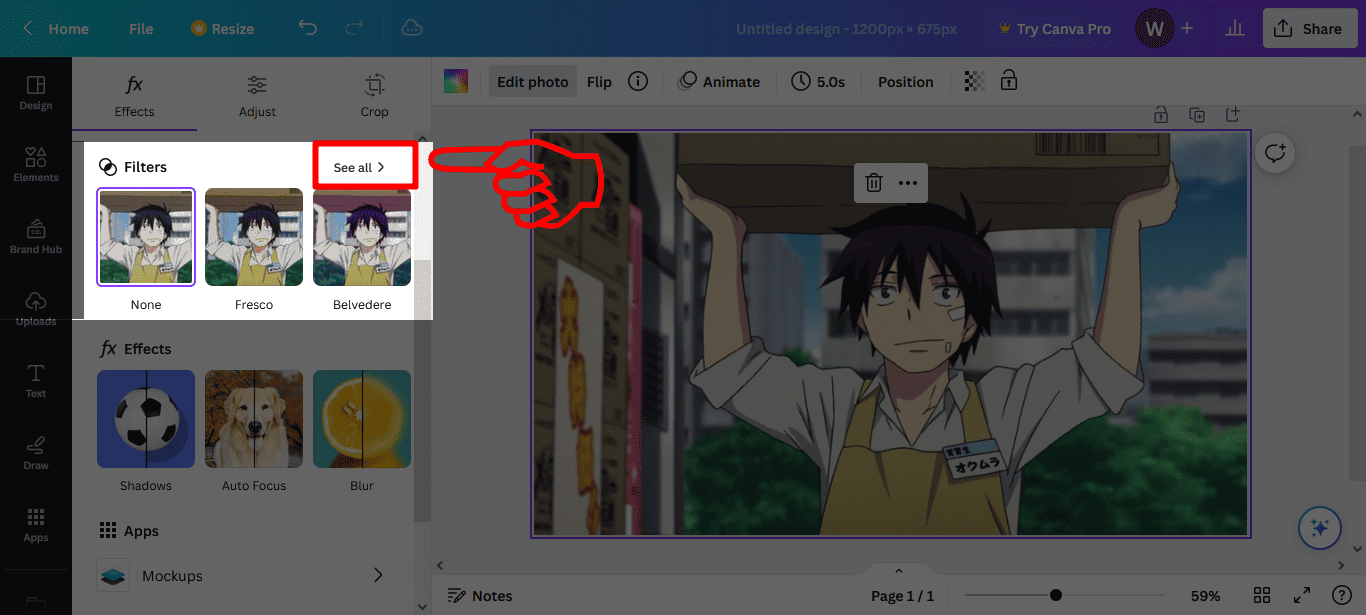Open the help question mark
The height and width of the screenshot is (615, 1366).
[1342, 595]
